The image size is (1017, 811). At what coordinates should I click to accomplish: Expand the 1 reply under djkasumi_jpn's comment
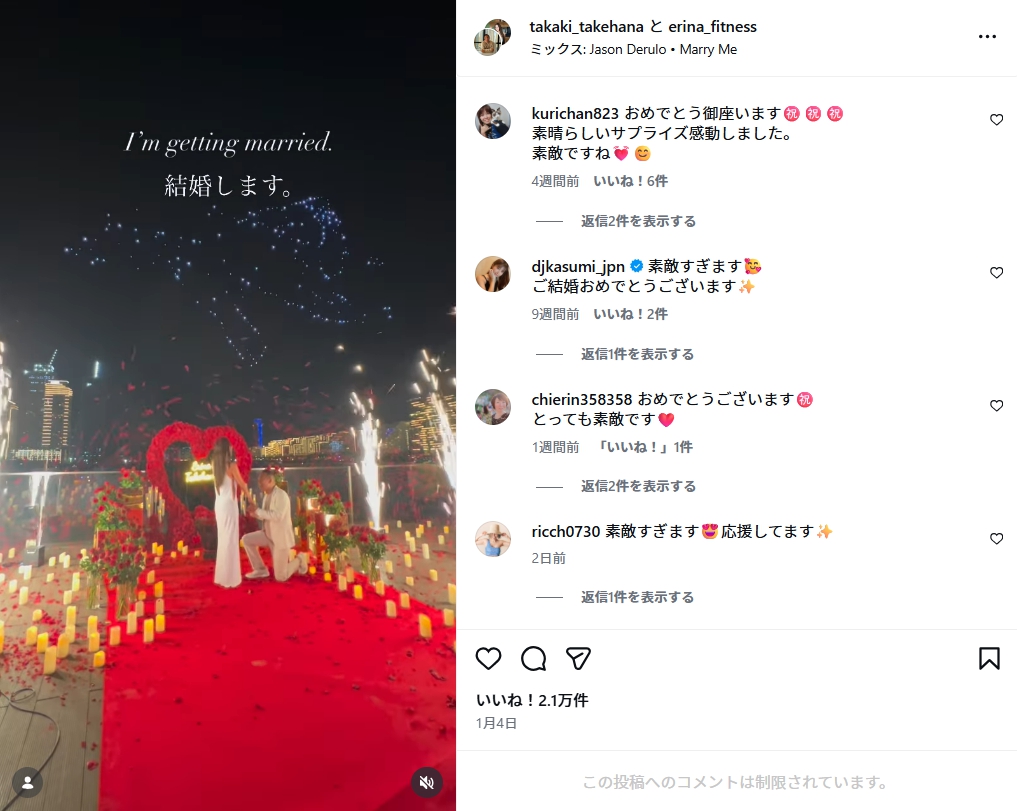638,354
